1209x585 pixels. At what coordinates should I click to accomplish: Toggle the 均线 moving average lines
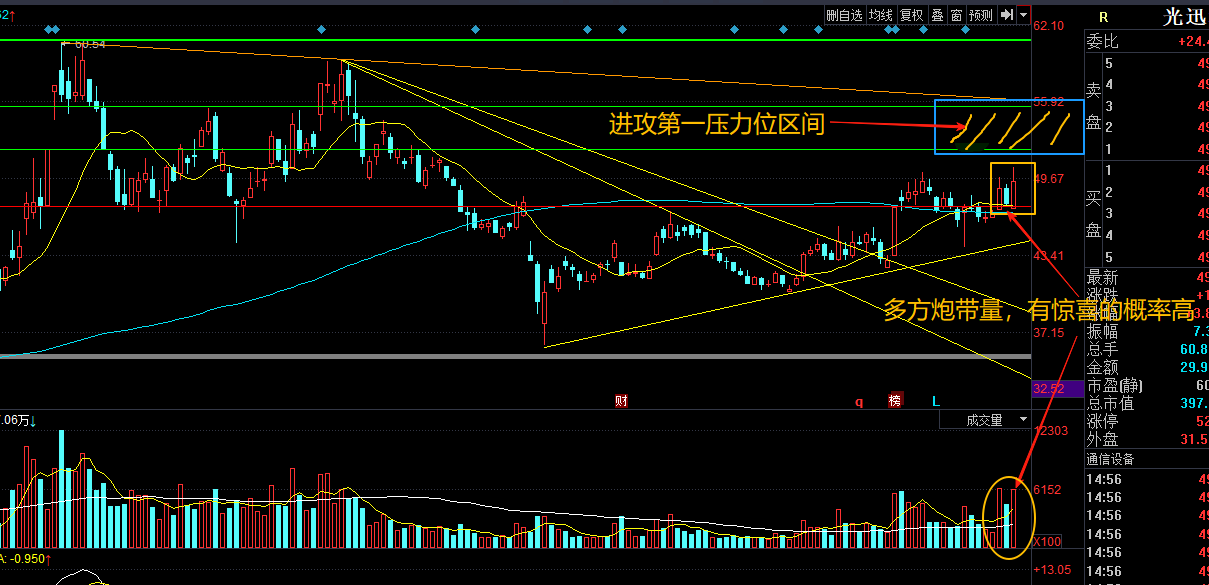880,15
